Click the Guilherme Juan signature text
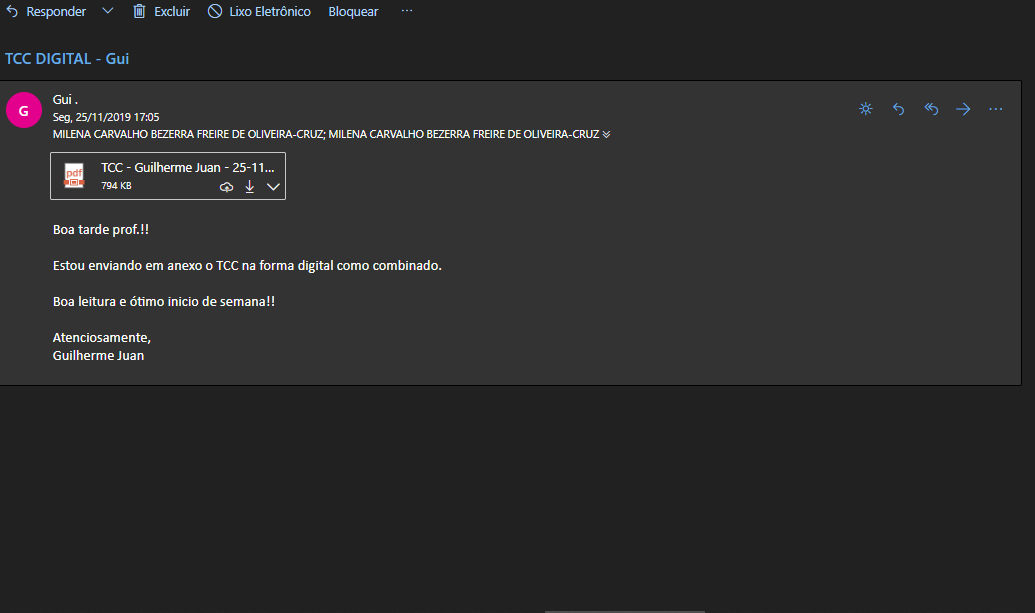The width and height of the screenshot is (1035, 613). click(98, 356)
